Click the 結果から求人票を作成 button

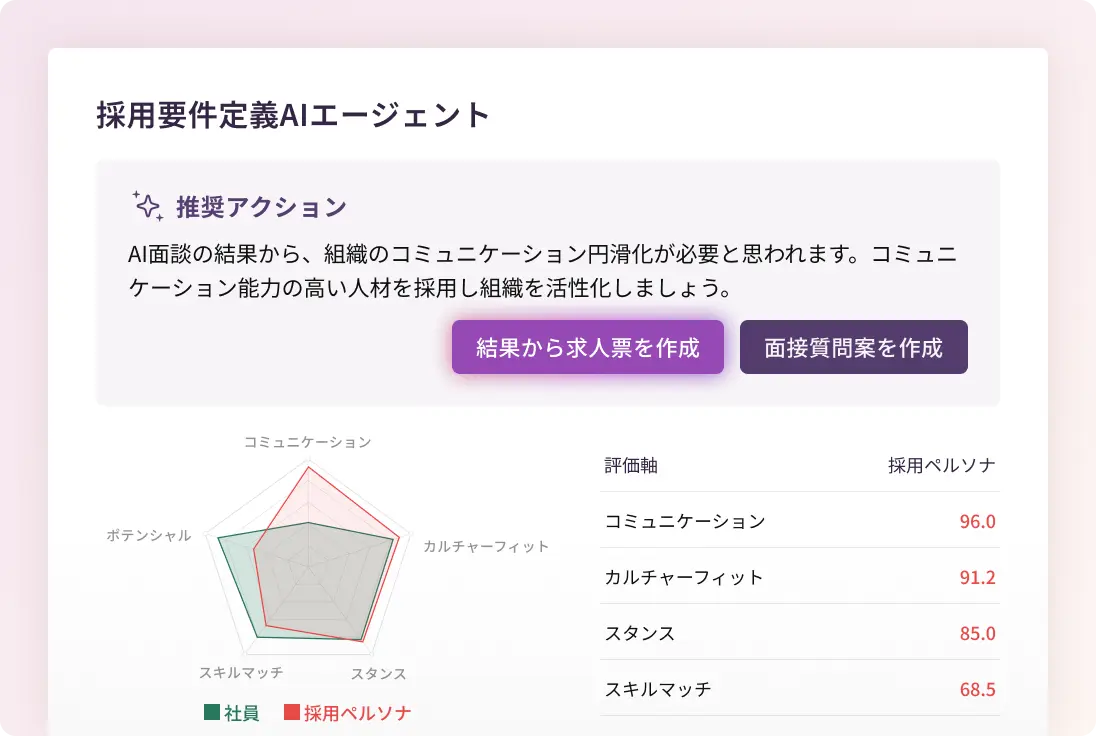click(587, 347)
